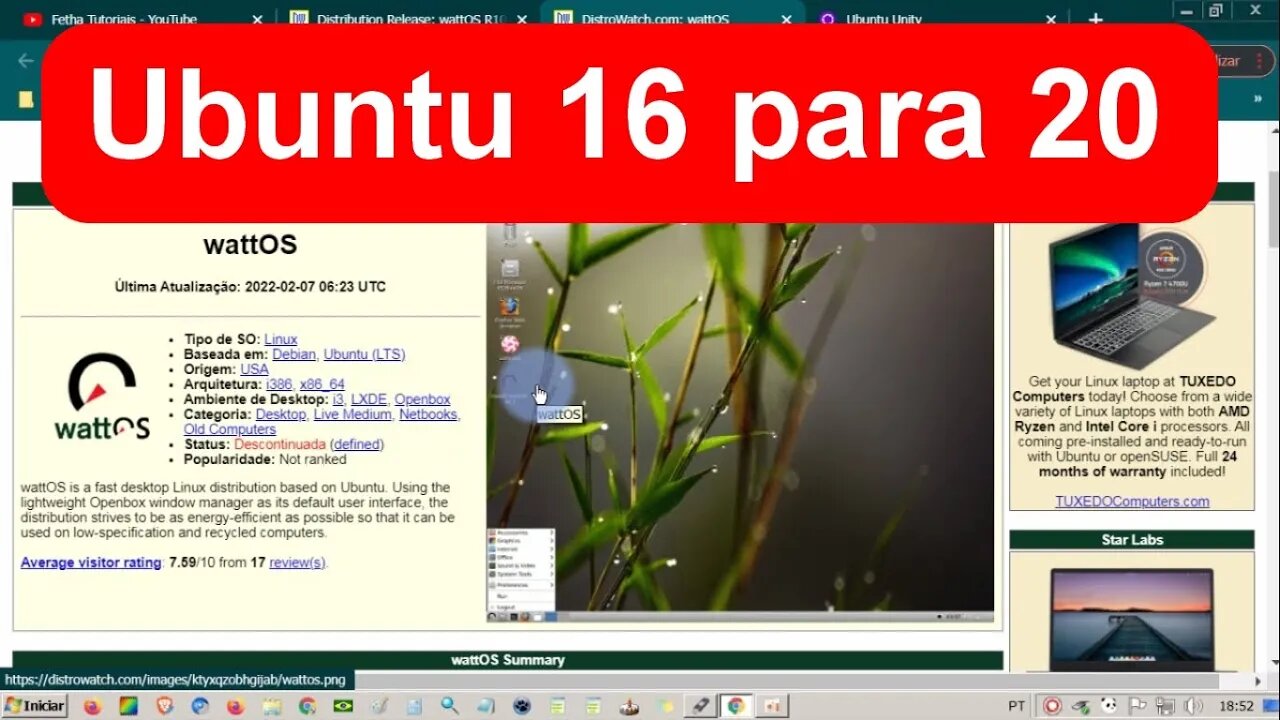1280x720 pixels.
Task: Click the USA origin link
Action: [x=254, y=369]
